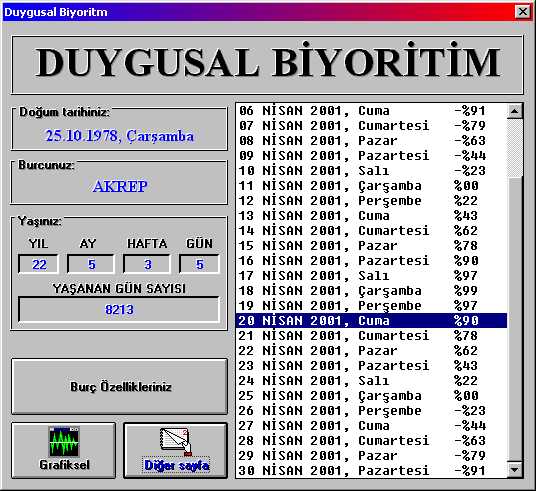
Task: Select row 14 NİSAN 2001, Cumartesi
Action: (x=372, y=231)
